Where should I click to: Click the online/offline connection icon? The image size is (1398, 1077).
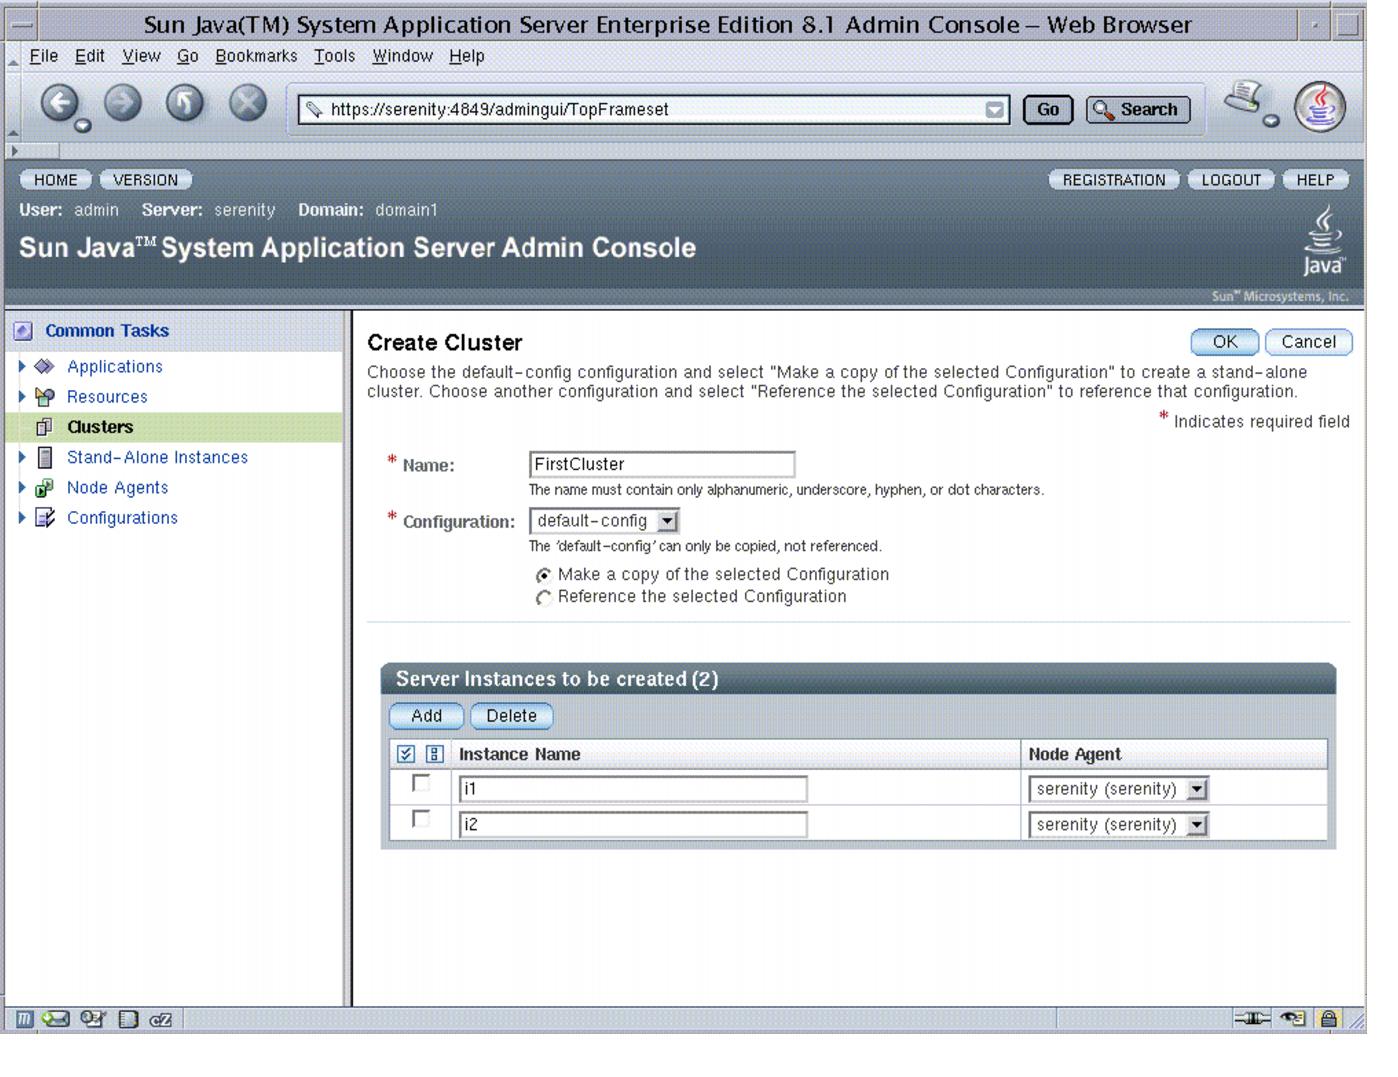coord(1252,1019)
